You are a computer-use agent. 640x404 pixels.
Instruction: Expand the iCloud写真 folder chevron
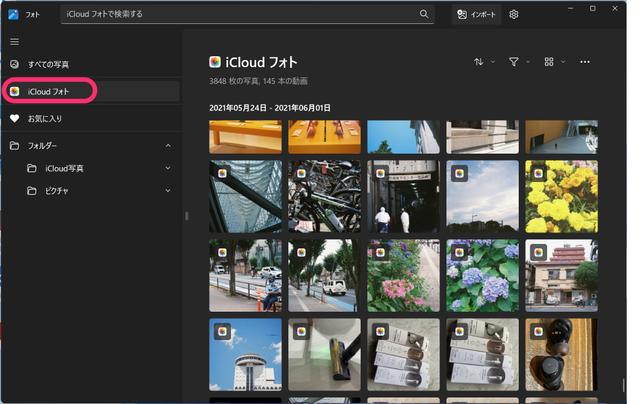[x=167, y=168]
